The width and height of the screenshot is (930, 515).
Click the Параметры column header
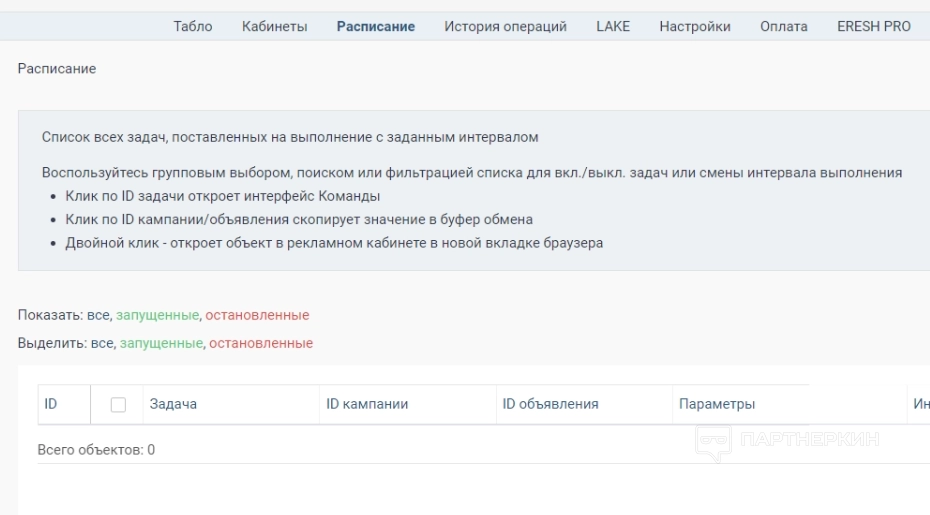[x=716, y=404]
